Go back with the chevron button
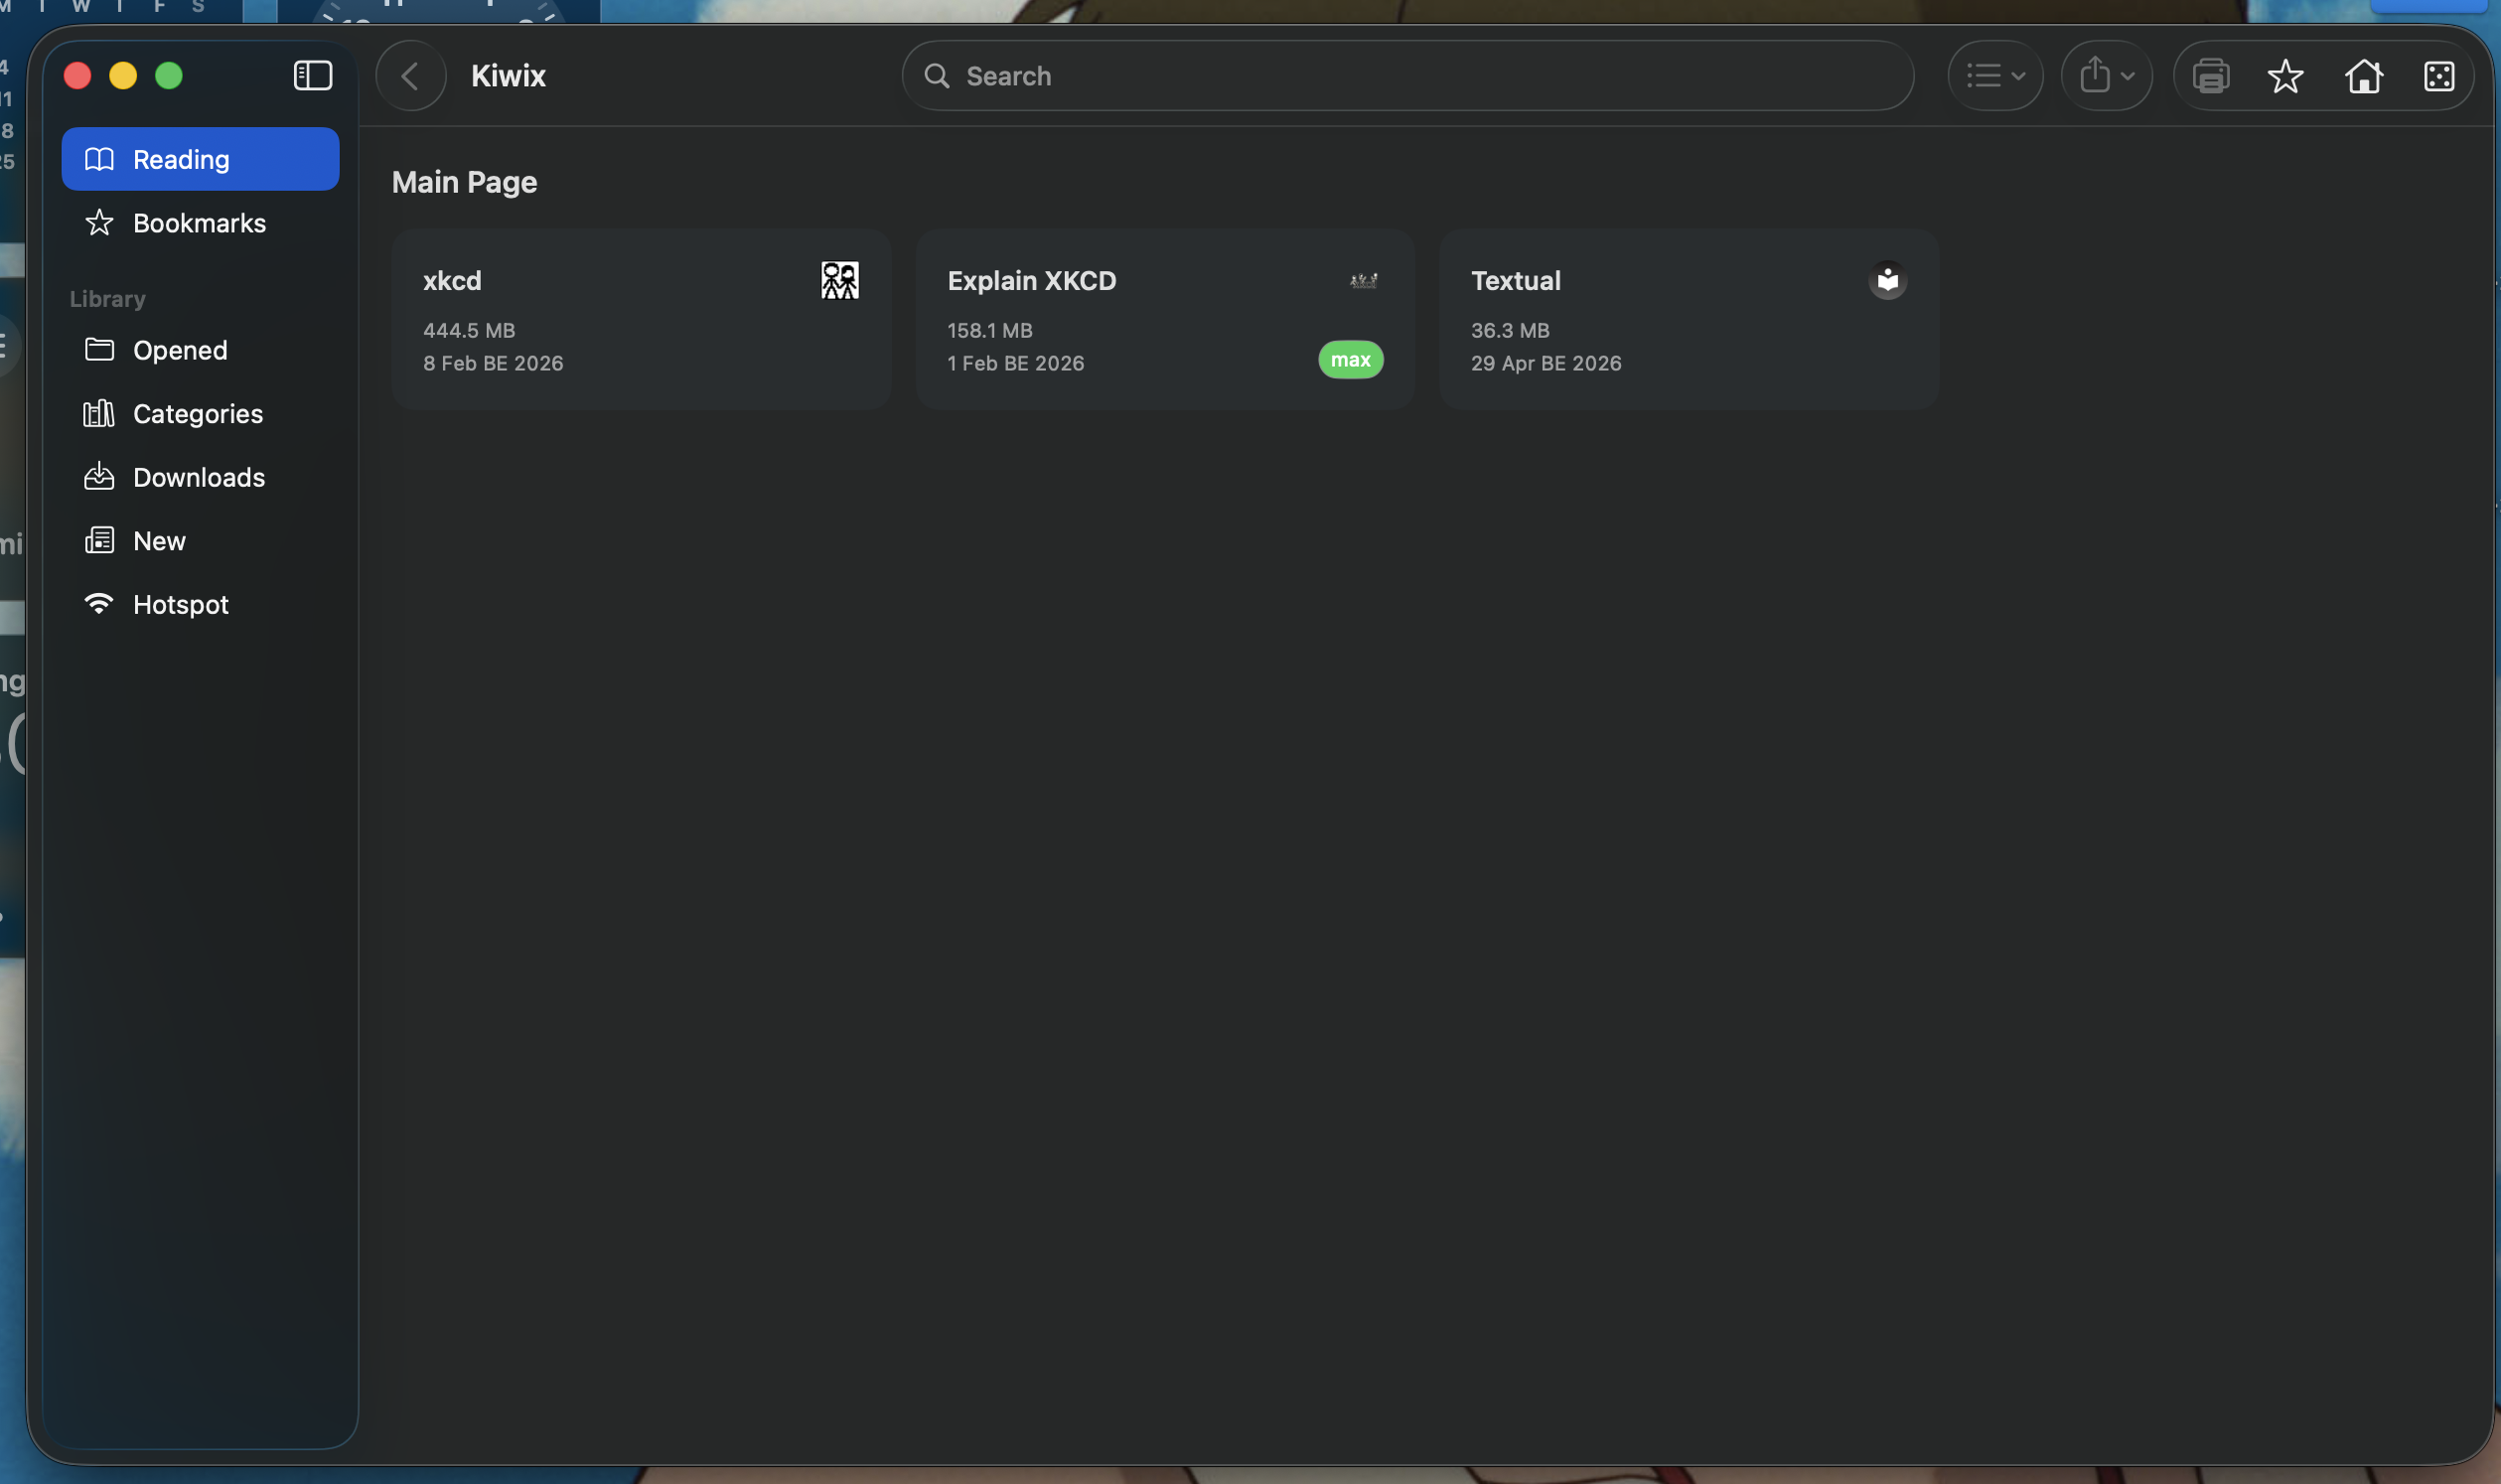 click(410, 76)
